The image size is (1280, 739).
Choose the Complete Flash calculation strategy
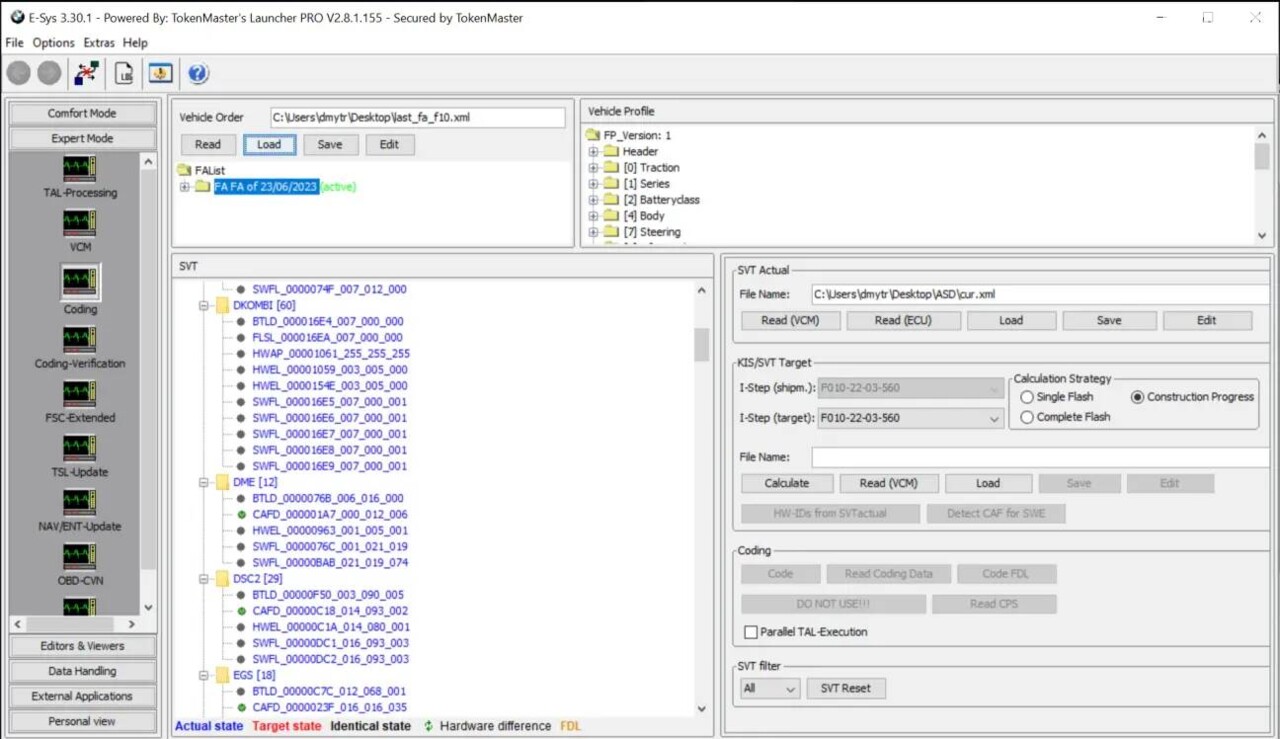click(x=1027, y=417)
